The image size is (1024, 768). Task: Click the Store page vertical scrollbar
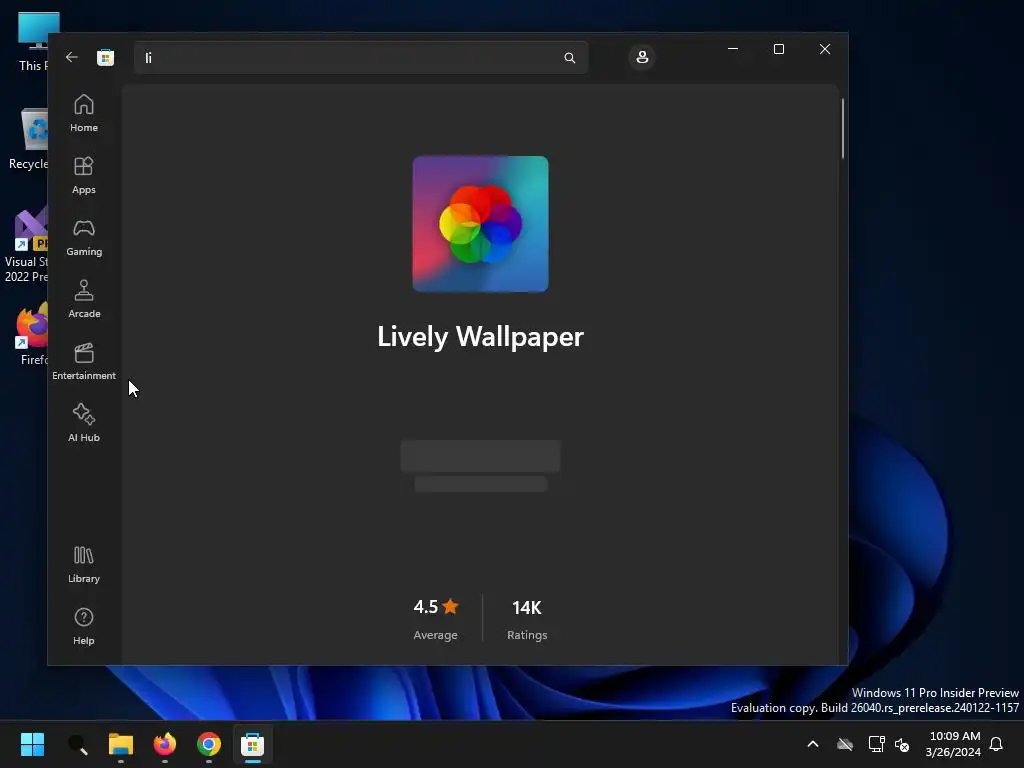[843, 129]
